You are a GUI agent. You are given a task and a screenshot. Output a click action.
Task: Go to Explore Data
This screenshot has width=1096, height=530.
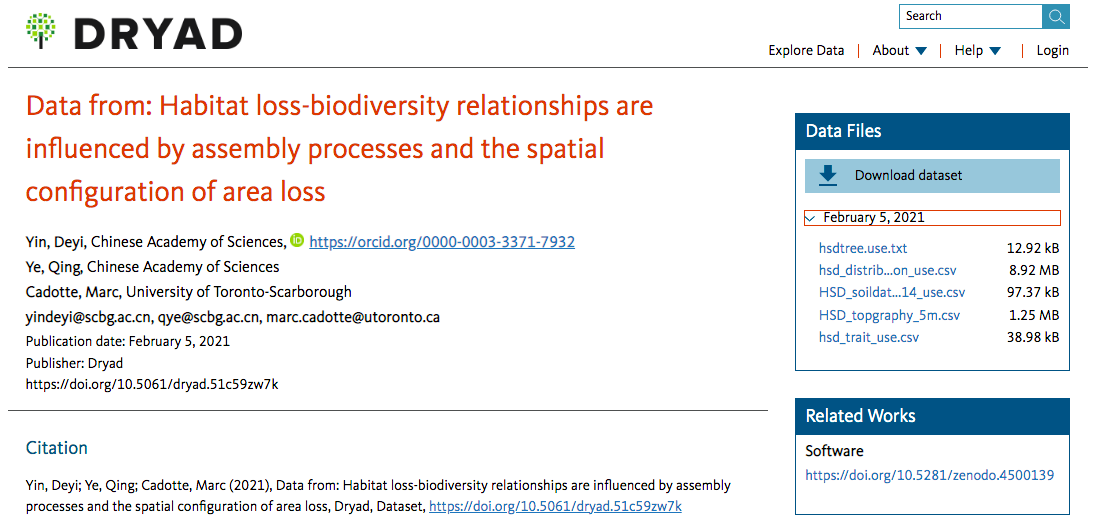806,51
